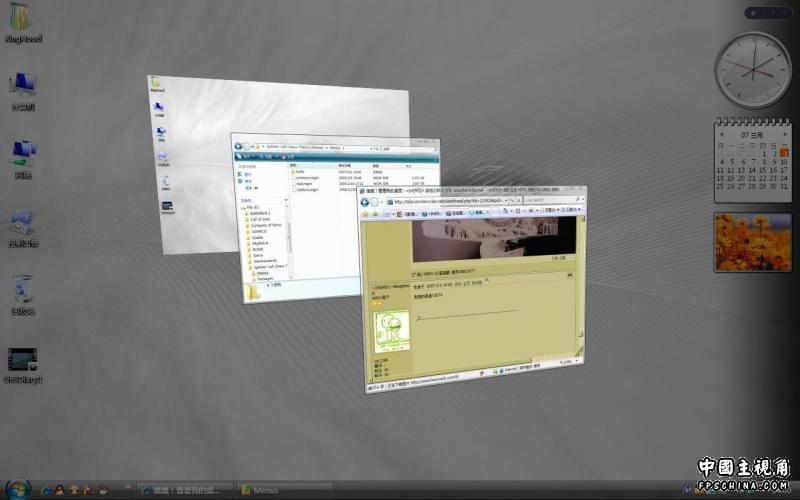Open Favorites Center star in Internet Explorer
The width and height of the screenshot is (800, 500).
366,215
